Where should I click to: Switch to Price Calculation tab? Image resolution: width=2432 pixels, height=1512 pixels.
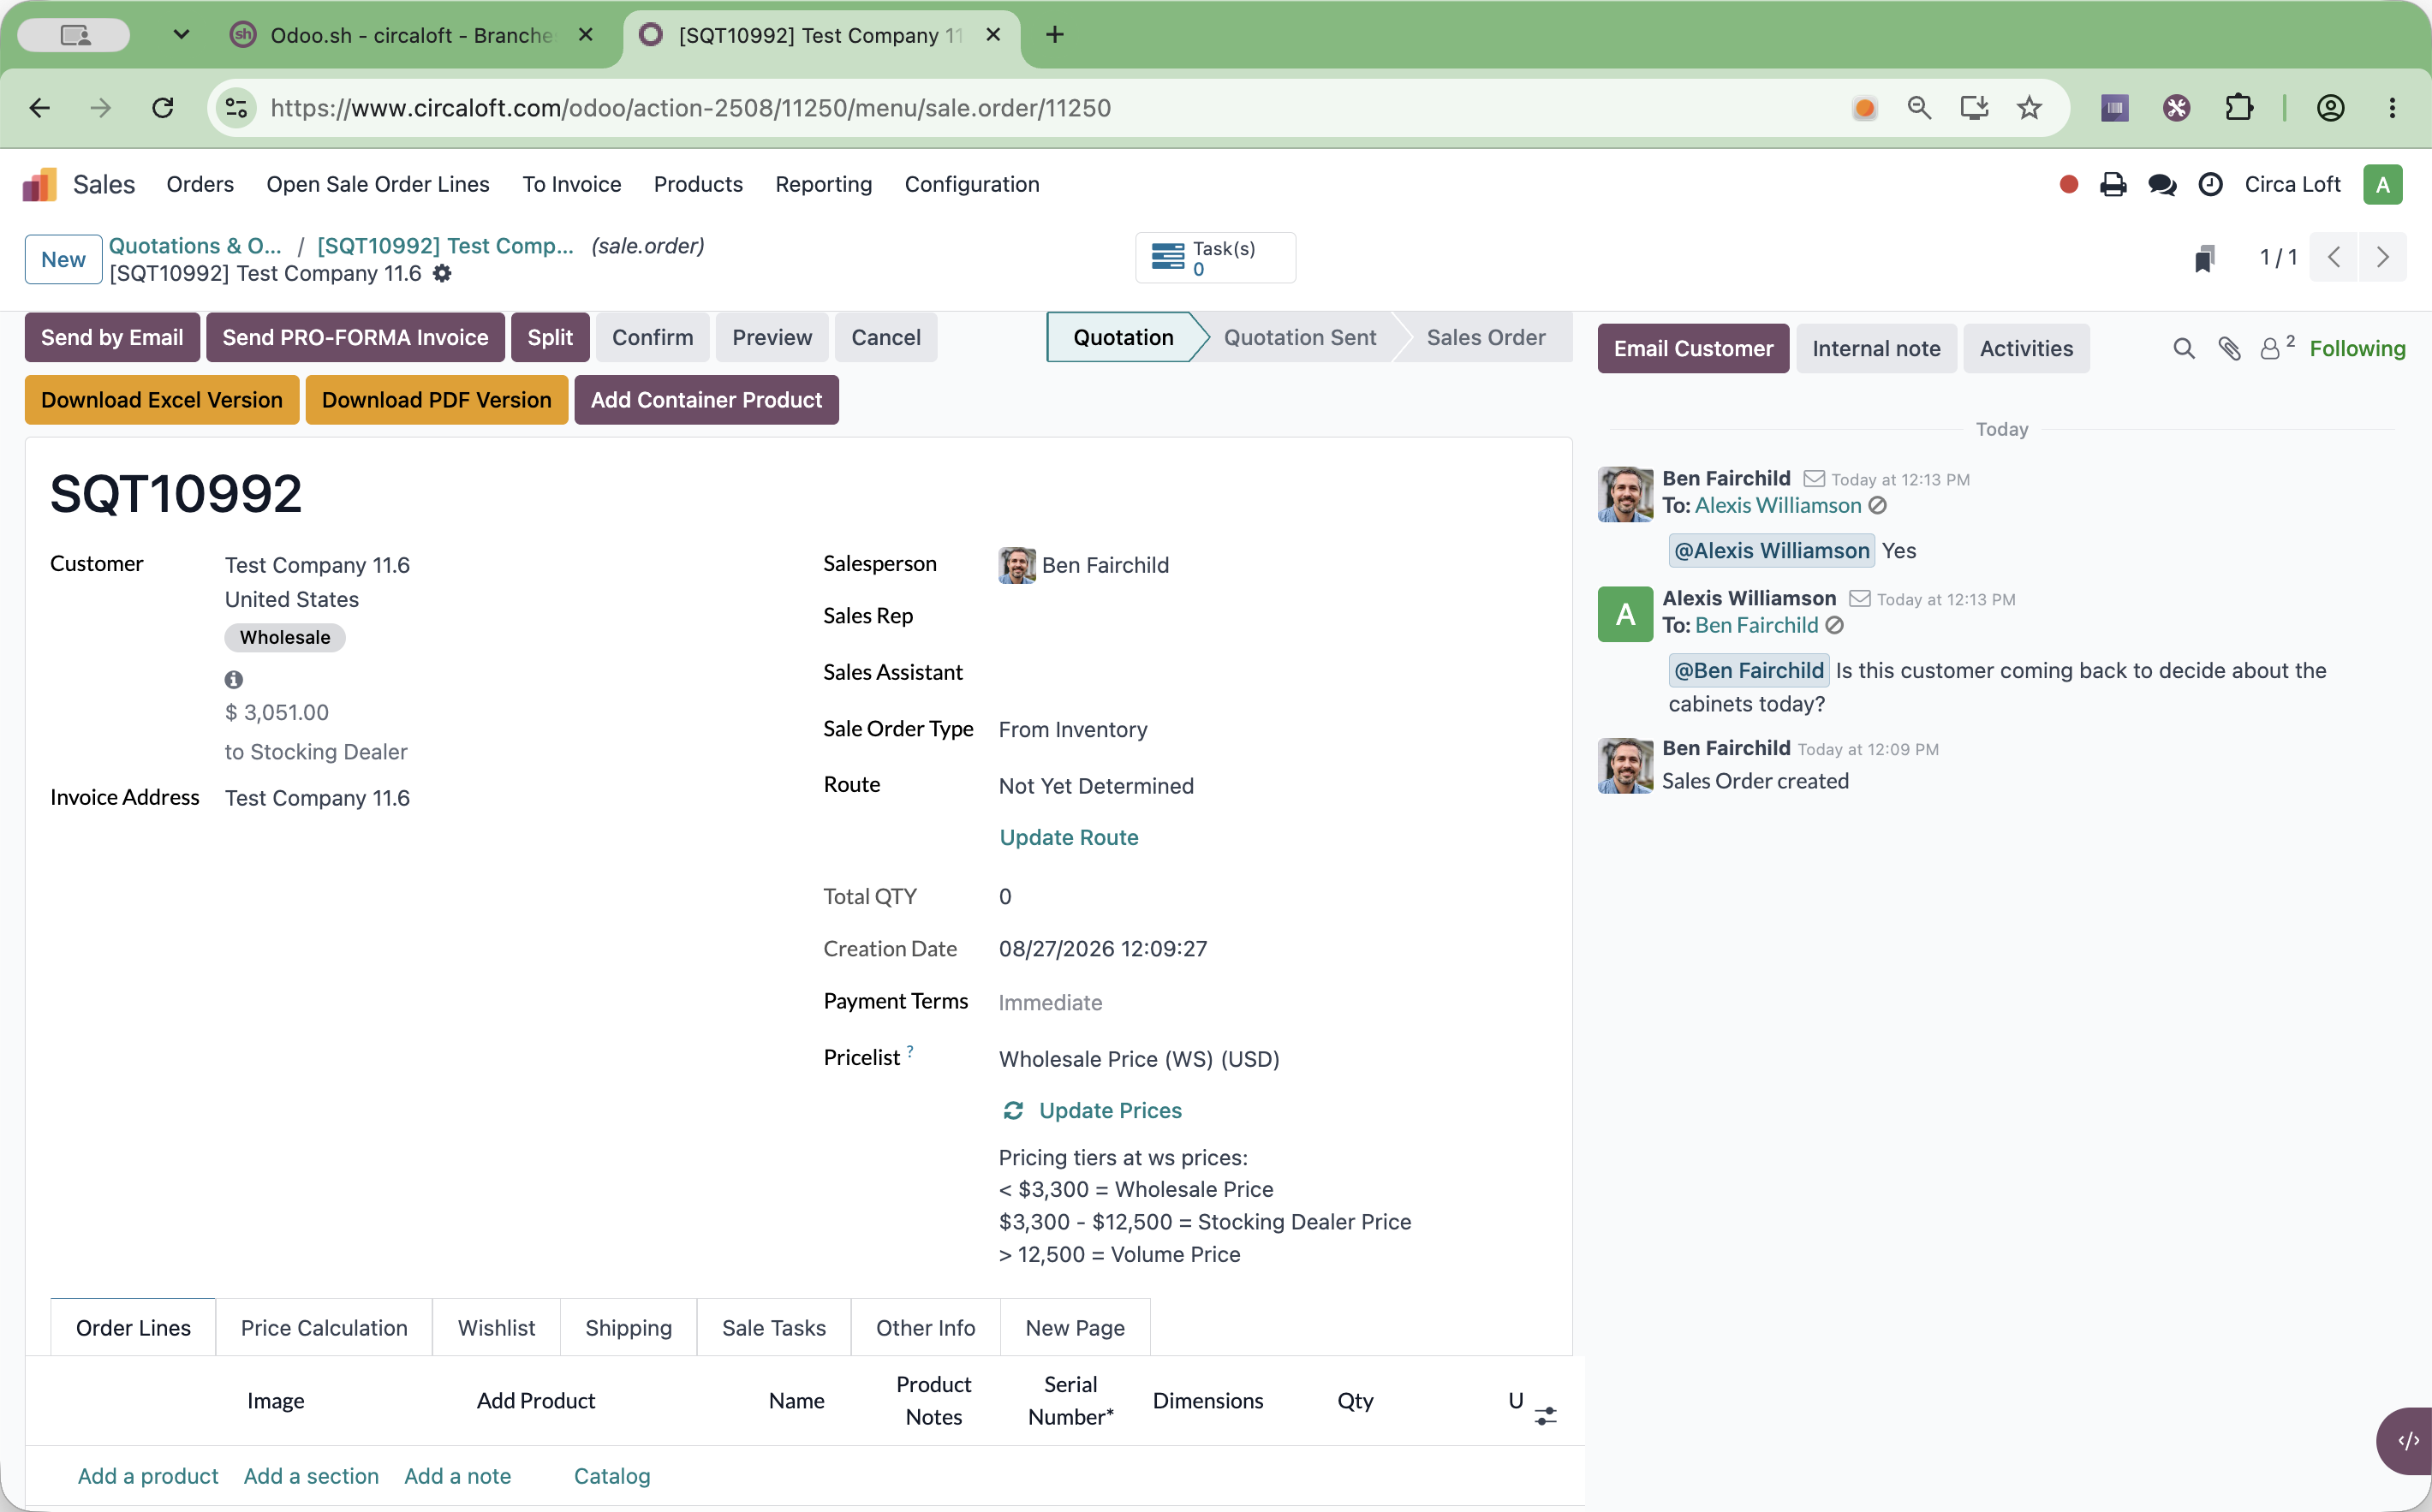pos(324,1328)
